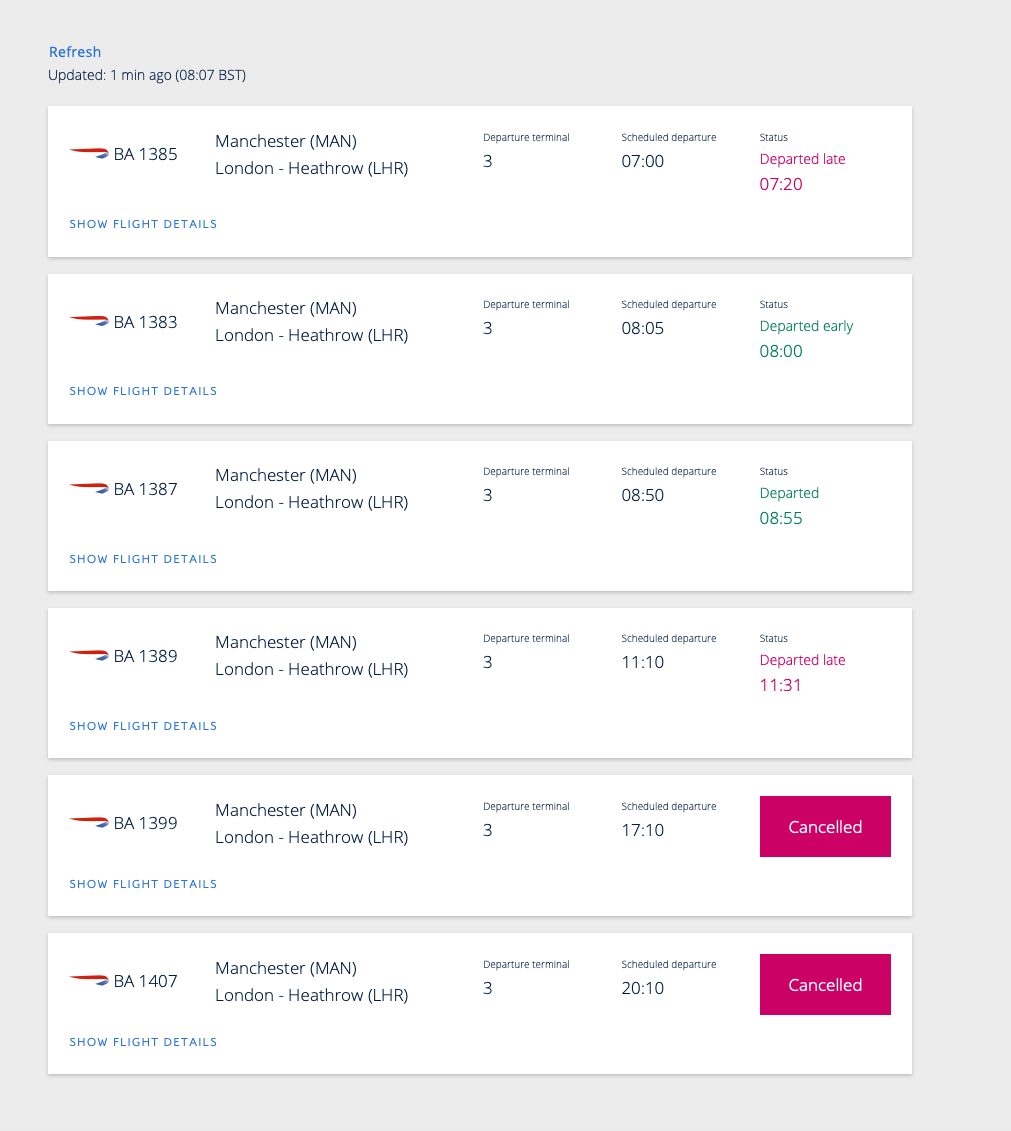Select the Departed late 07:20 status
1011x1131 pixels.
click(802, 172)
